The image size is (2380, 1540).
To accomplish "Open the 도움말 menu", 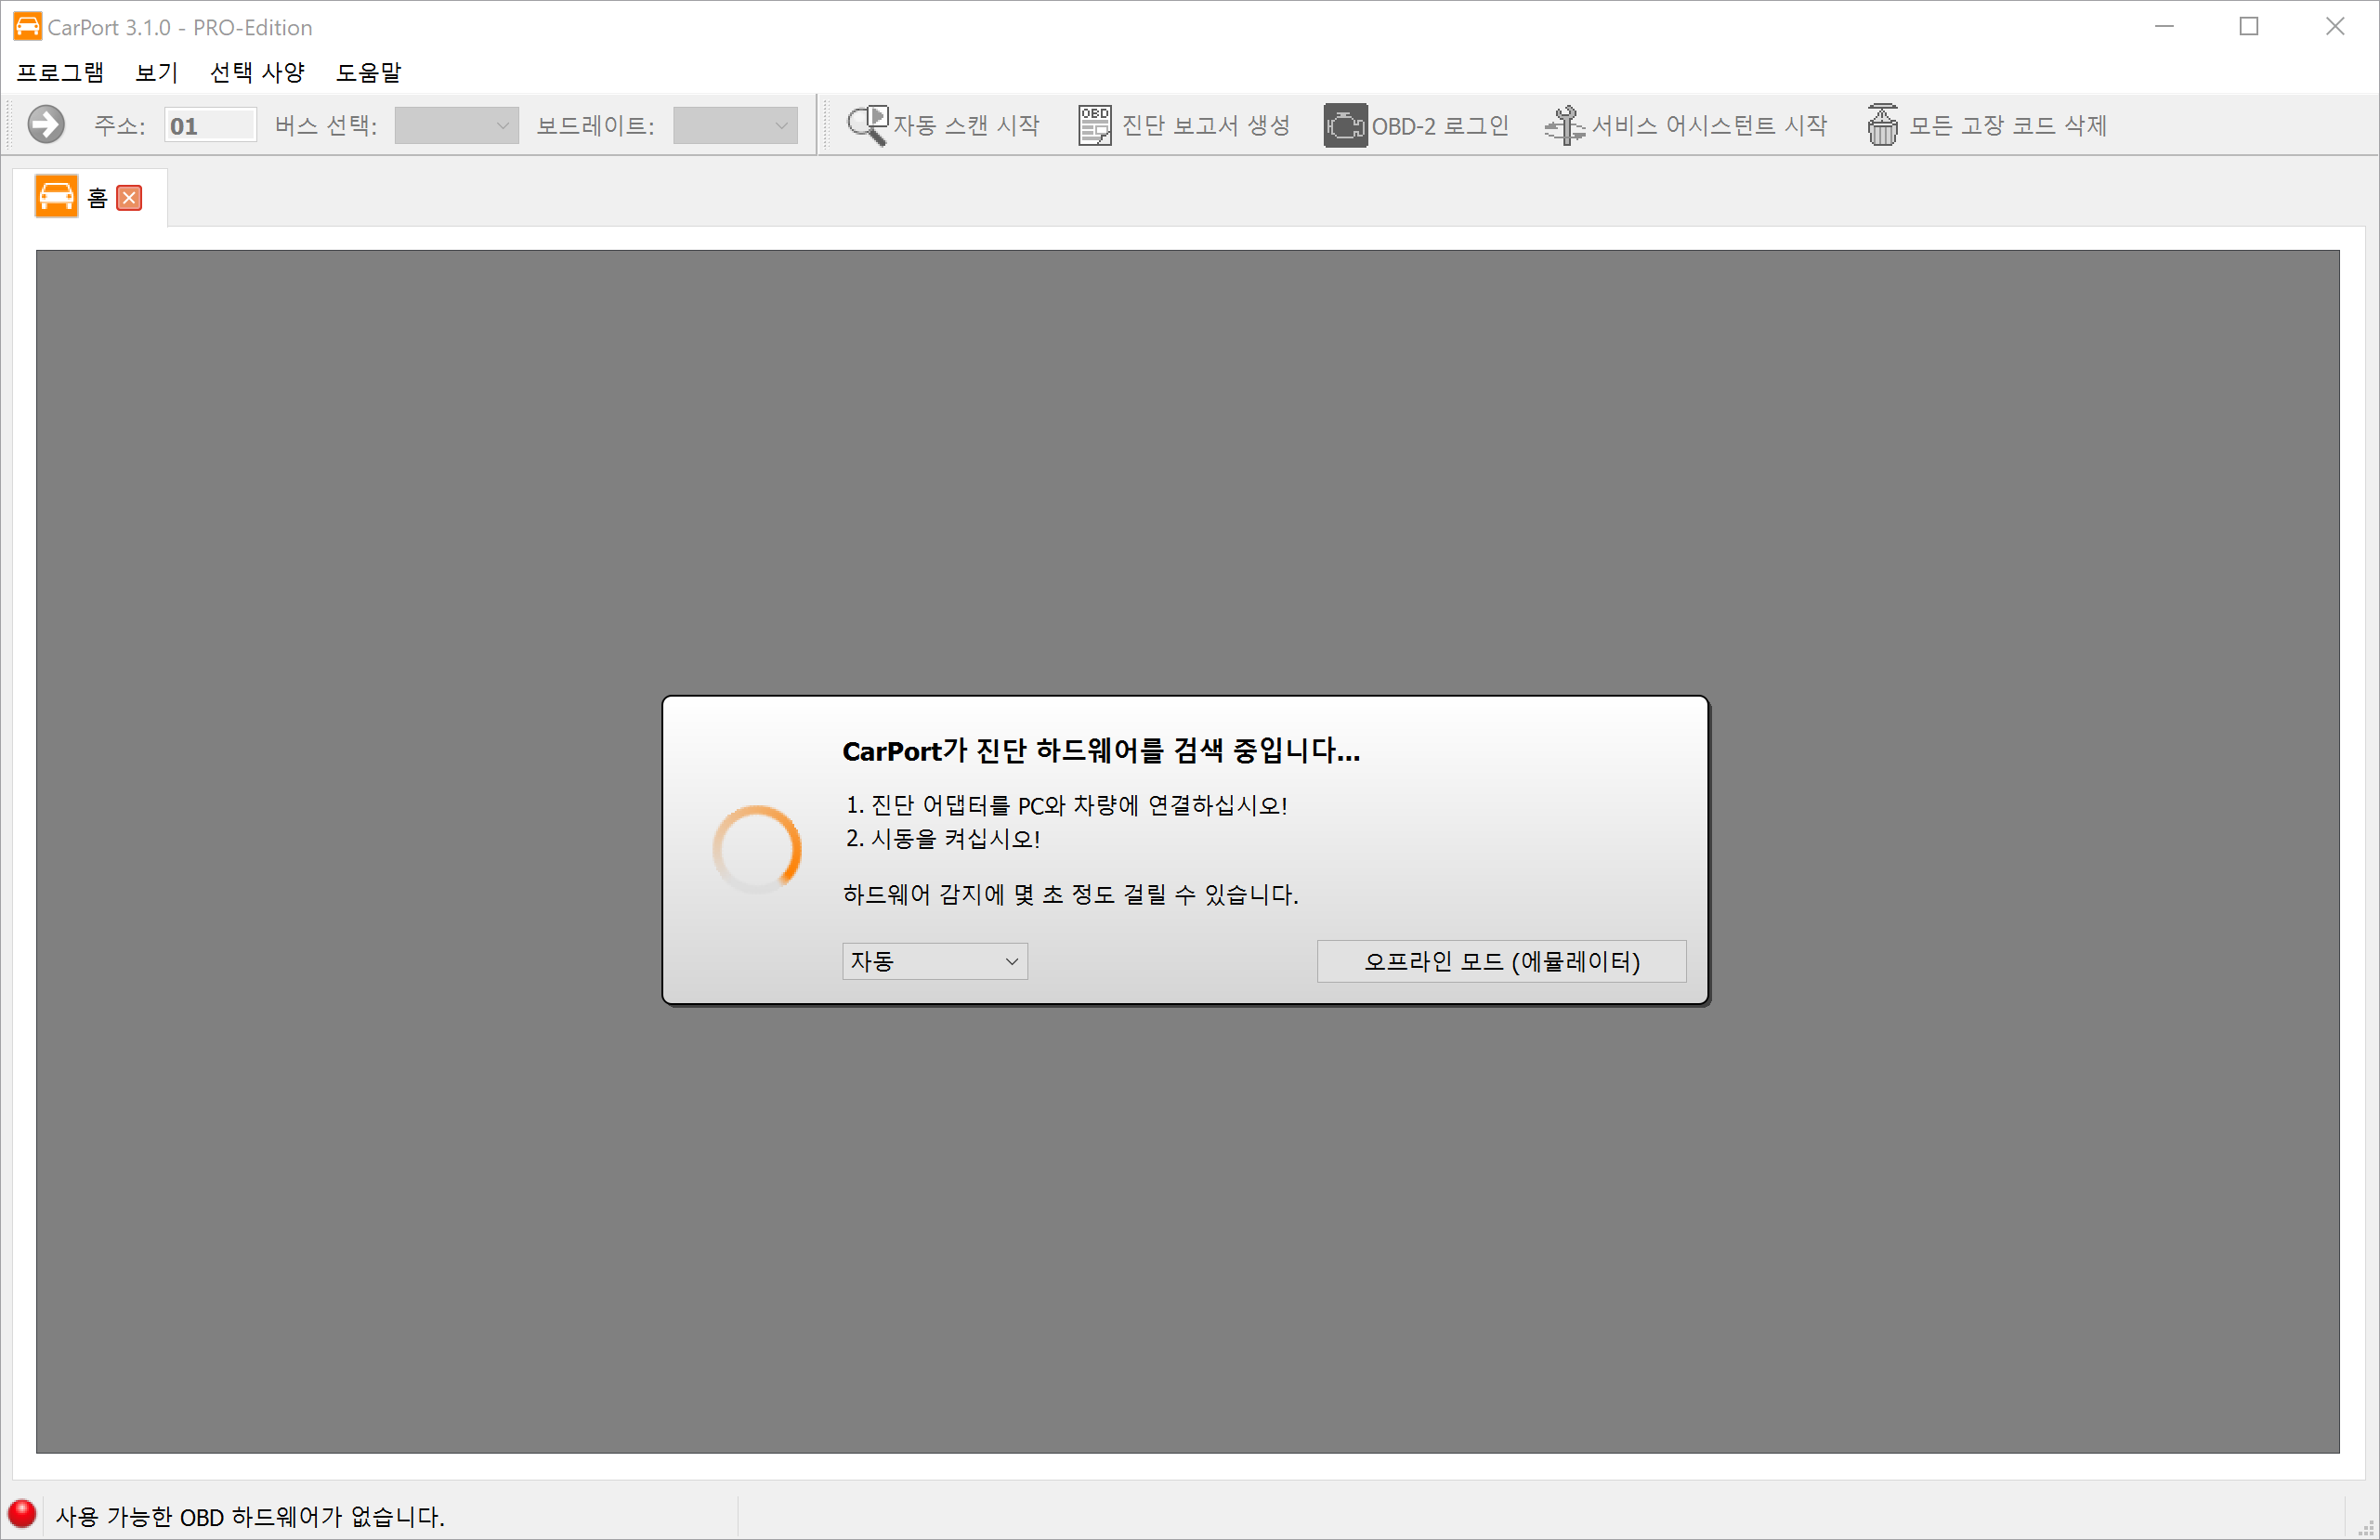I will 369,72.
